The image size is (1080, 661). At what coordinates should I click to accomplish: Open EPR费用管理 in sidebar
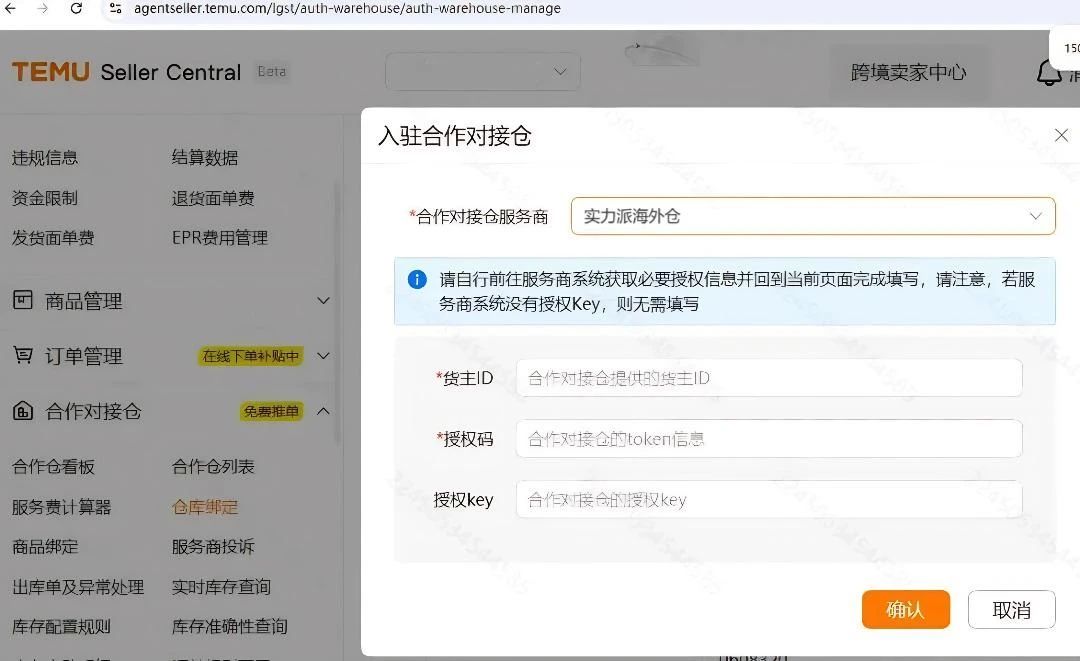(x=220, y=238)
